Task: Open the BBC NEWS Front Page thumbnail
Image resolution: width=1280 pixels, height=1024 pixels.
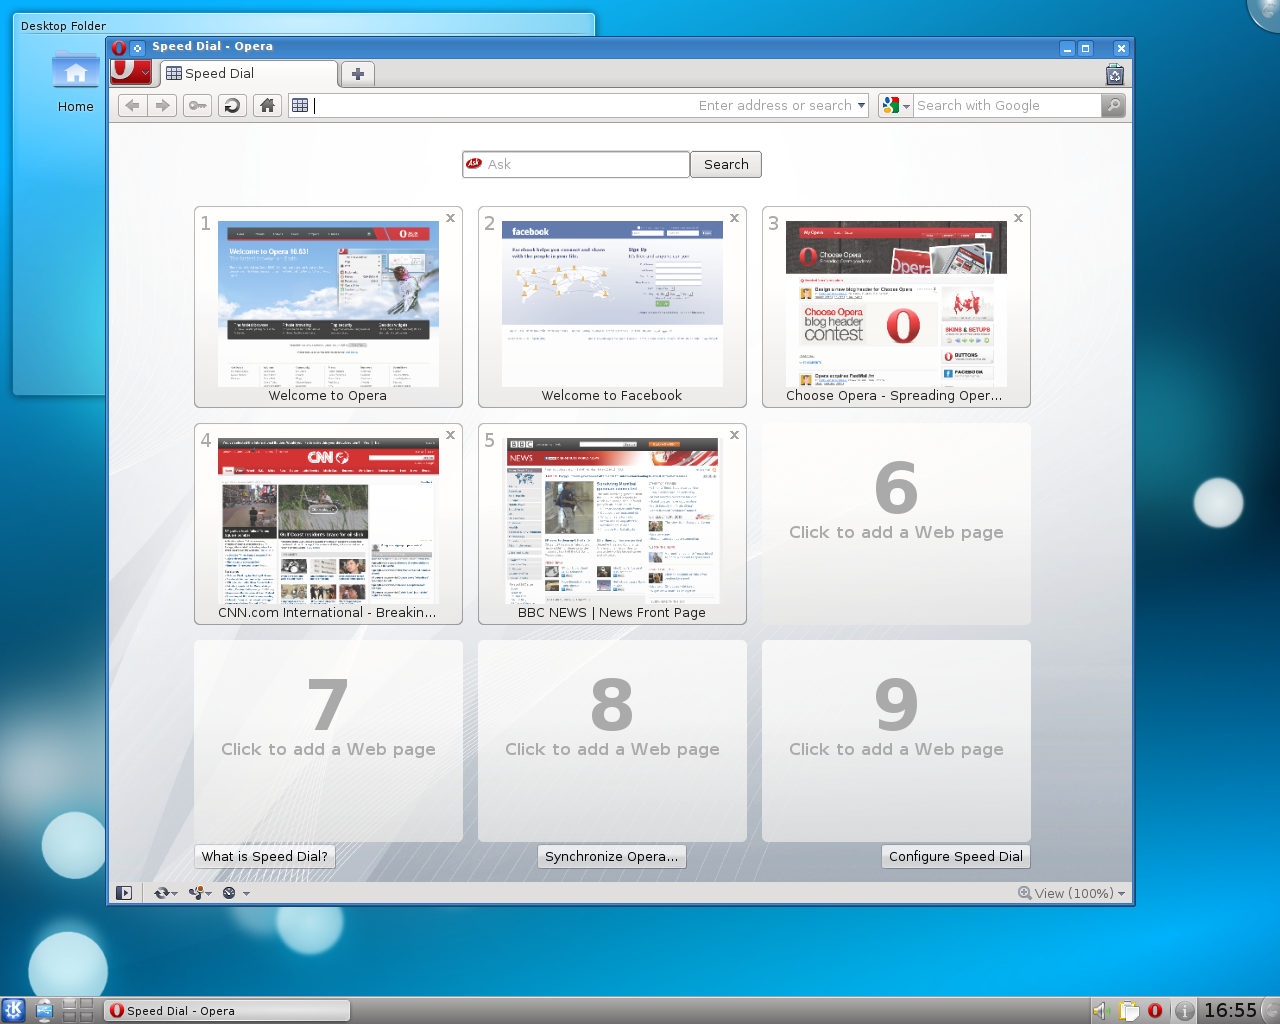Action: 612,521
